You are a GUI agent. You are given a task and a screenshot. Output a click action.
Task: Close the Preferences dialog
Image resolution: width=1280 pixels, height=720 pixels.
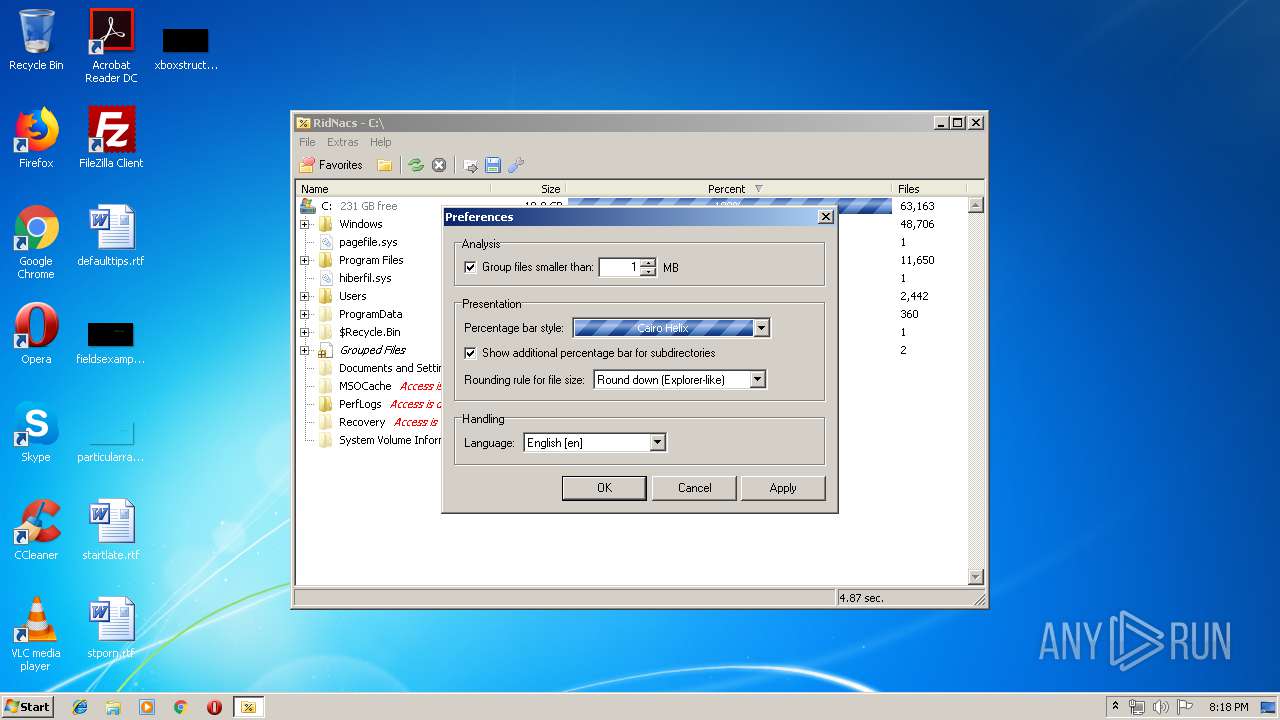pyautogui.click(x=825, y=216)
